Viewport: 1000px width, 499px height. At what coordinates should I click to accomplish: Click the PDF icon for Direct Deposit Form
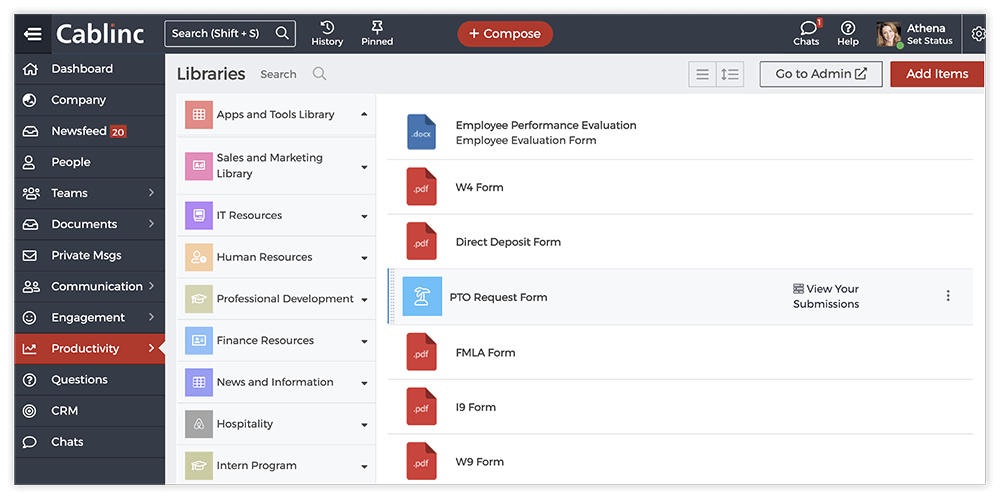click(x=422, y=242)
